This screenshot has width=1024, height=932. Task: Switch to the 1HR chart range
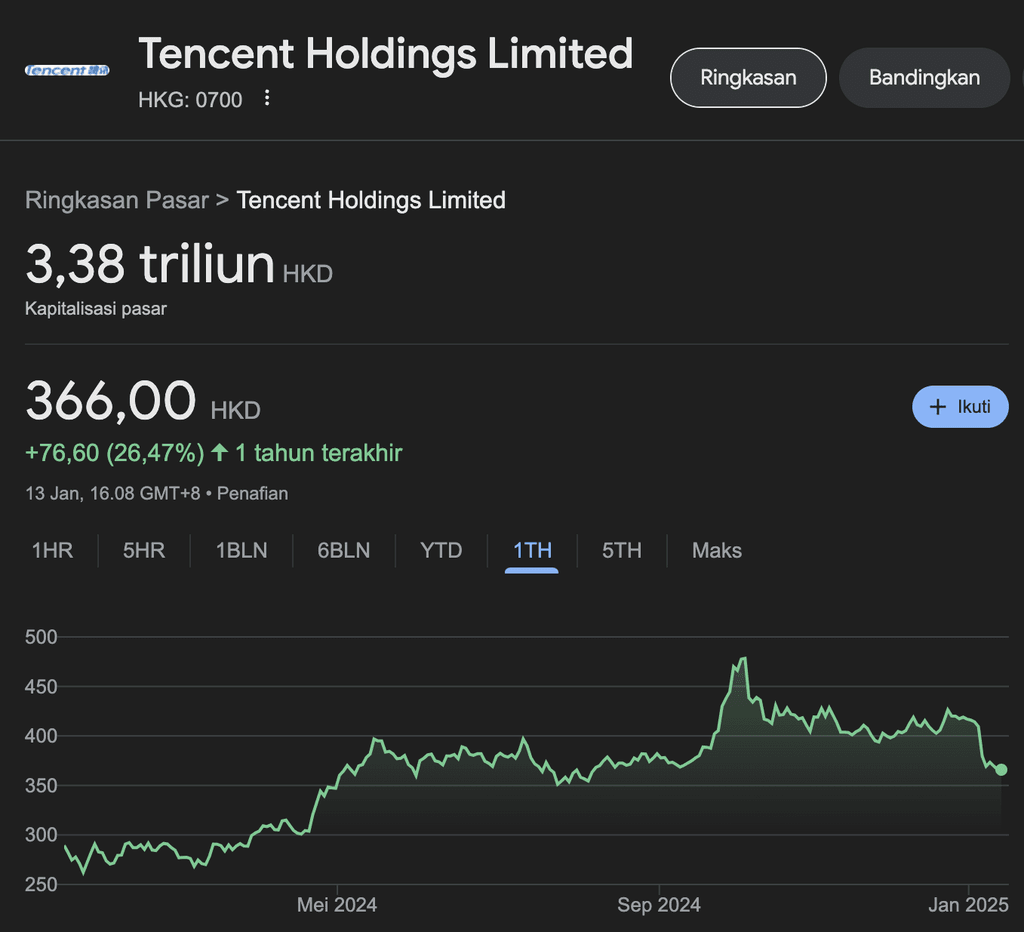52,551
